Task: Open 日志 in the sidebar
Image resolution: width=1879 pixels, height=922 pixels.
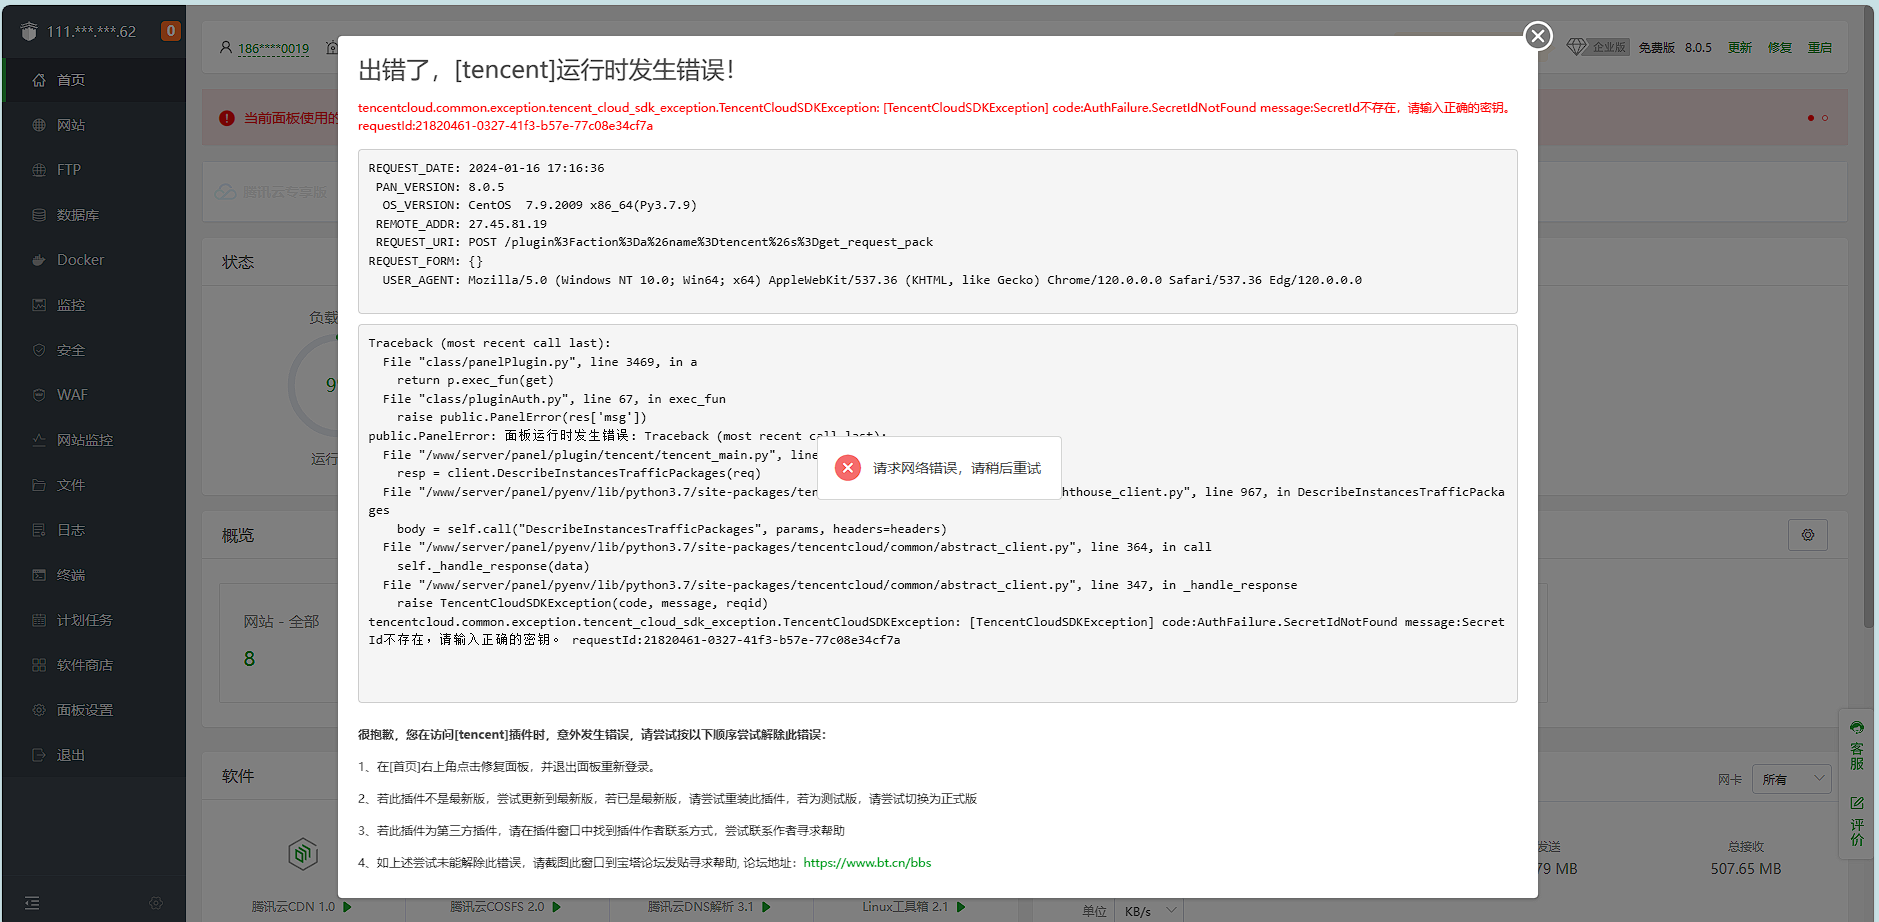Action: 71,530
